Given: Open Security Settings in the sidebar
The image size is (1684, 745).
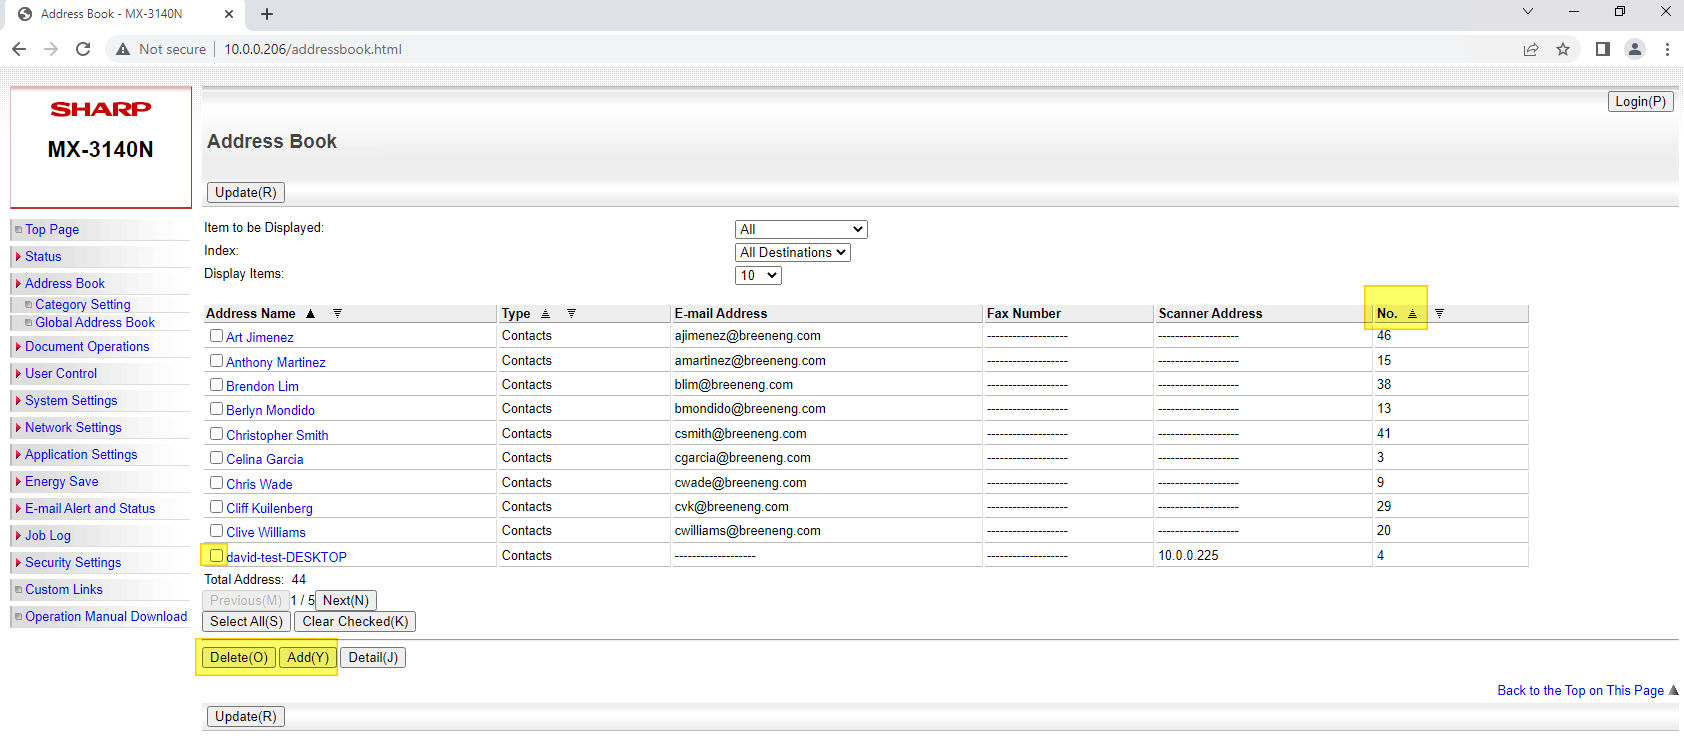Looking at the screenshot, I should tap(73, 562).
